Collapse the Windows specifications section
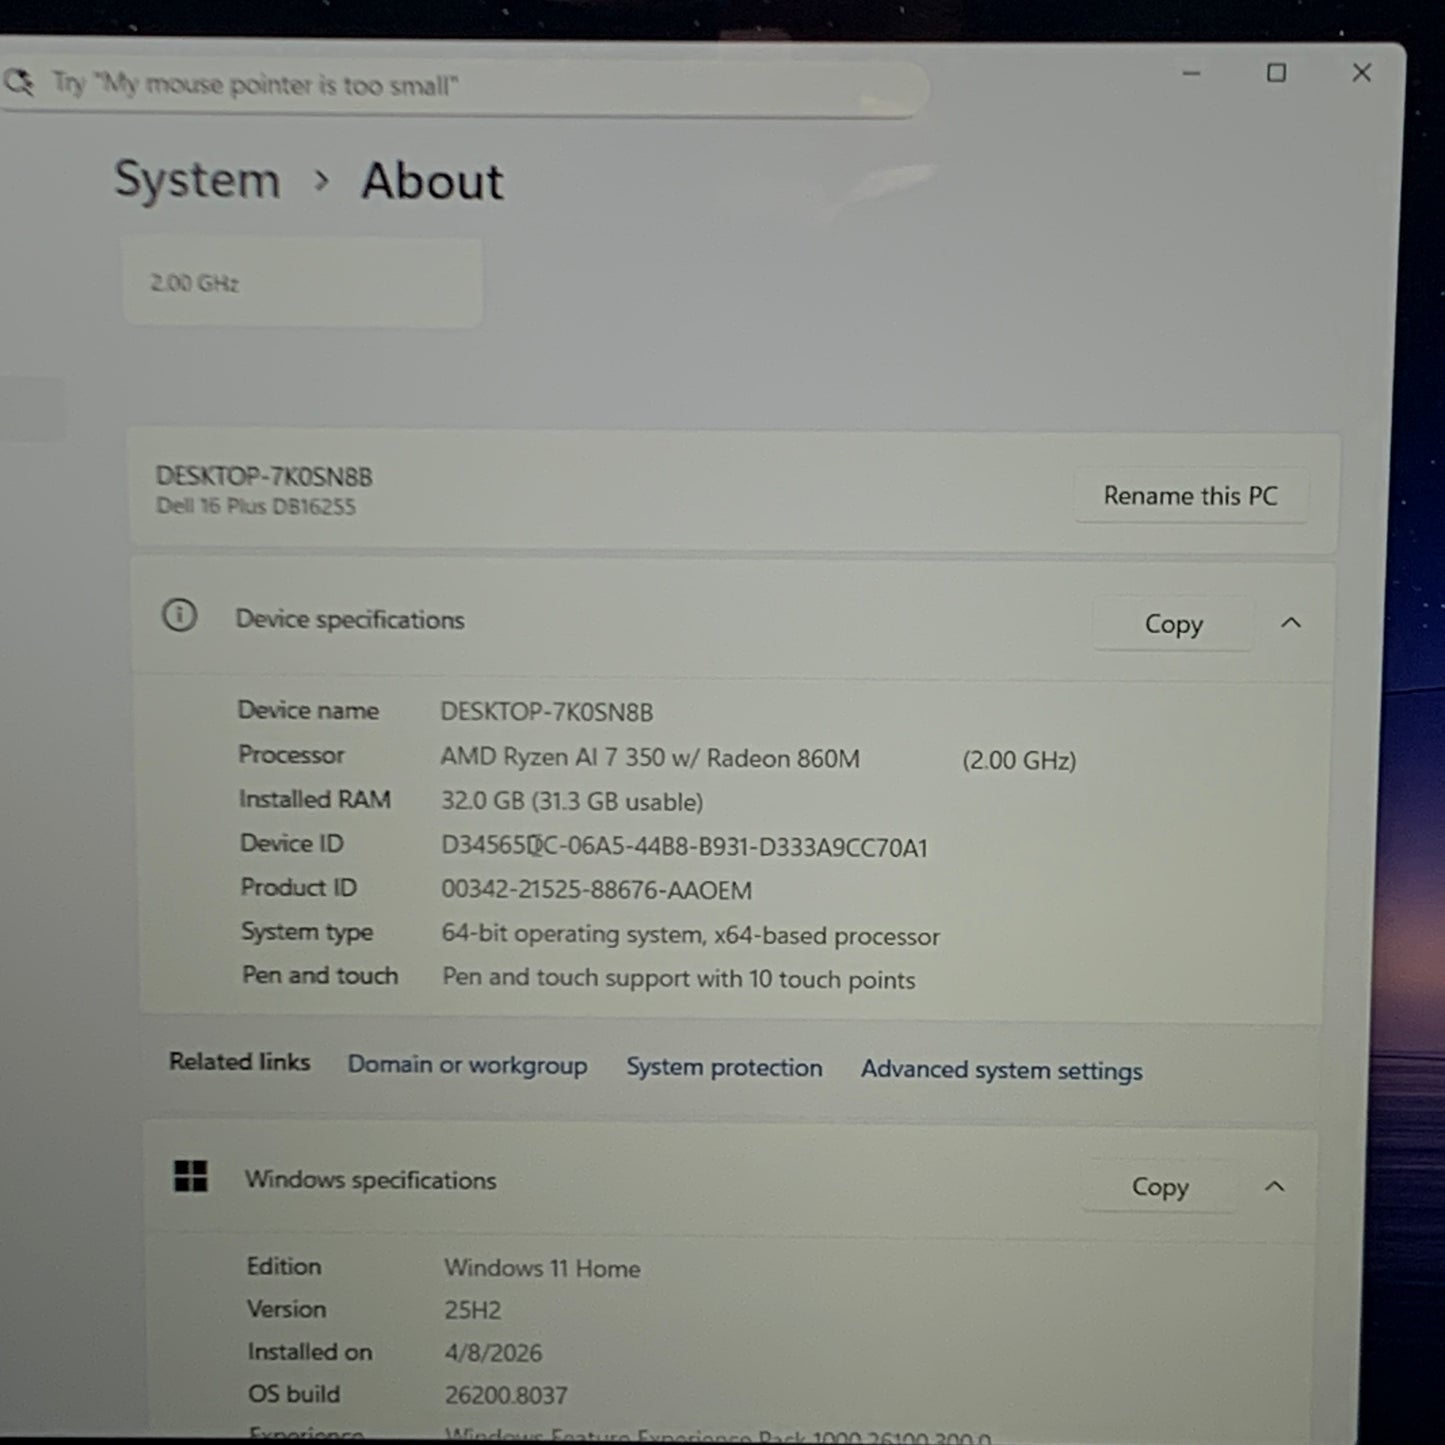 click(x=1275, y=1186)
